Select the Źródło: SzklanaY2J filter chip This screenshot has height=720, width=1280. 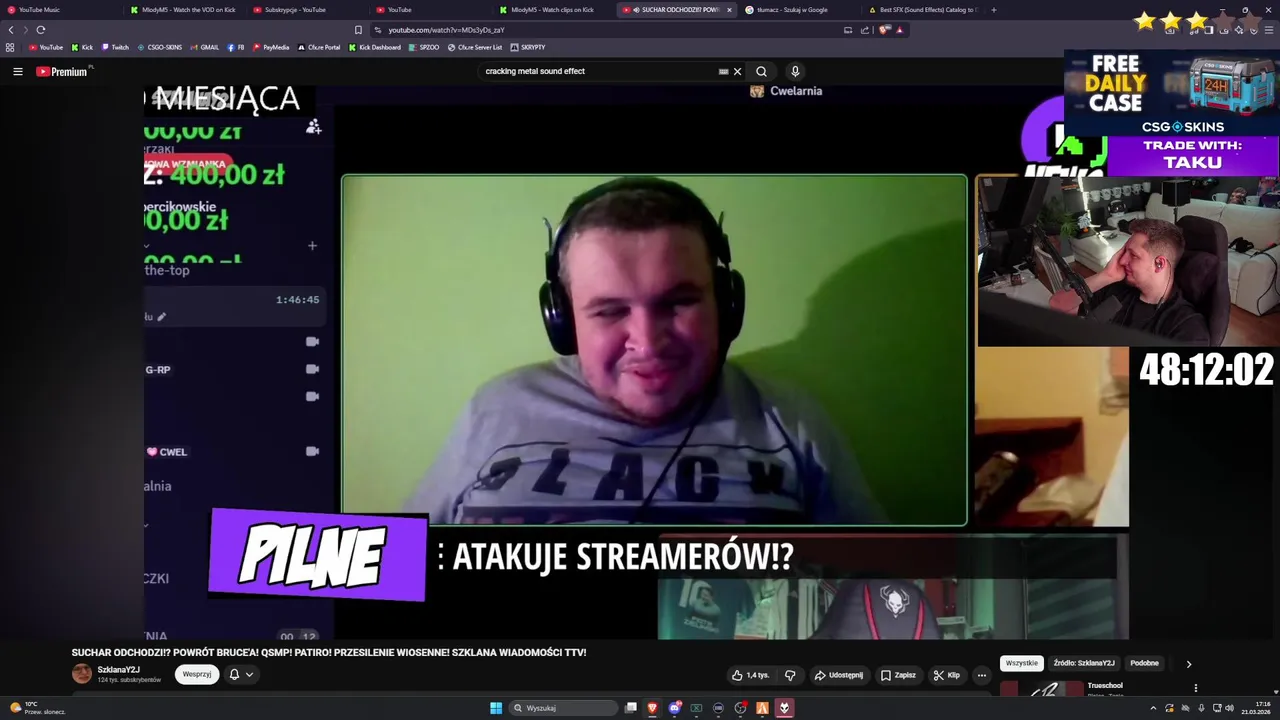coord(1084,663)
